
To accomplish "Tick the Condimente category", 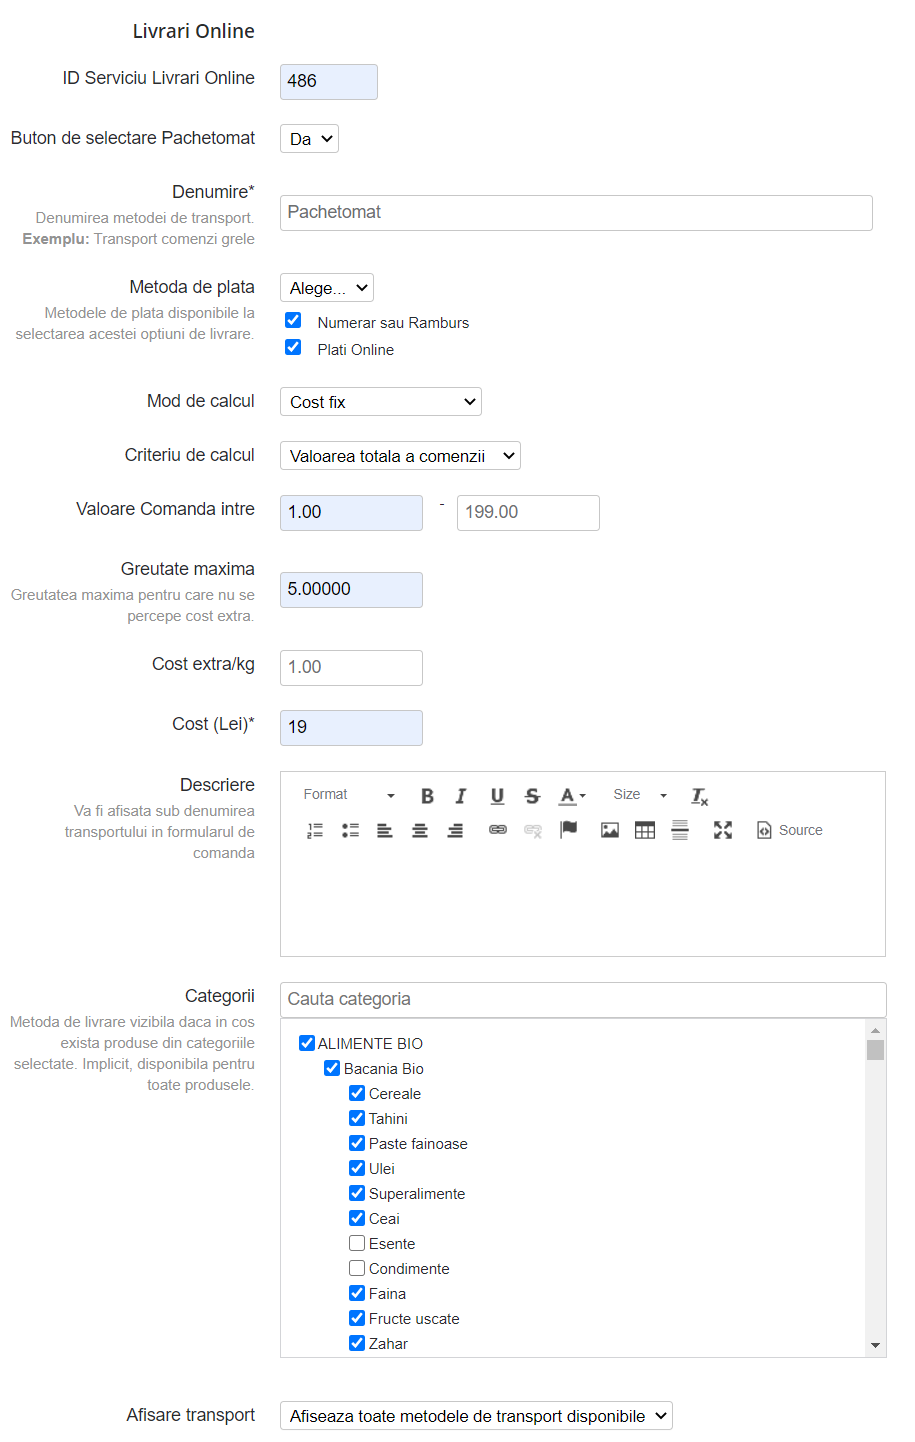I will pos(357,1268).
